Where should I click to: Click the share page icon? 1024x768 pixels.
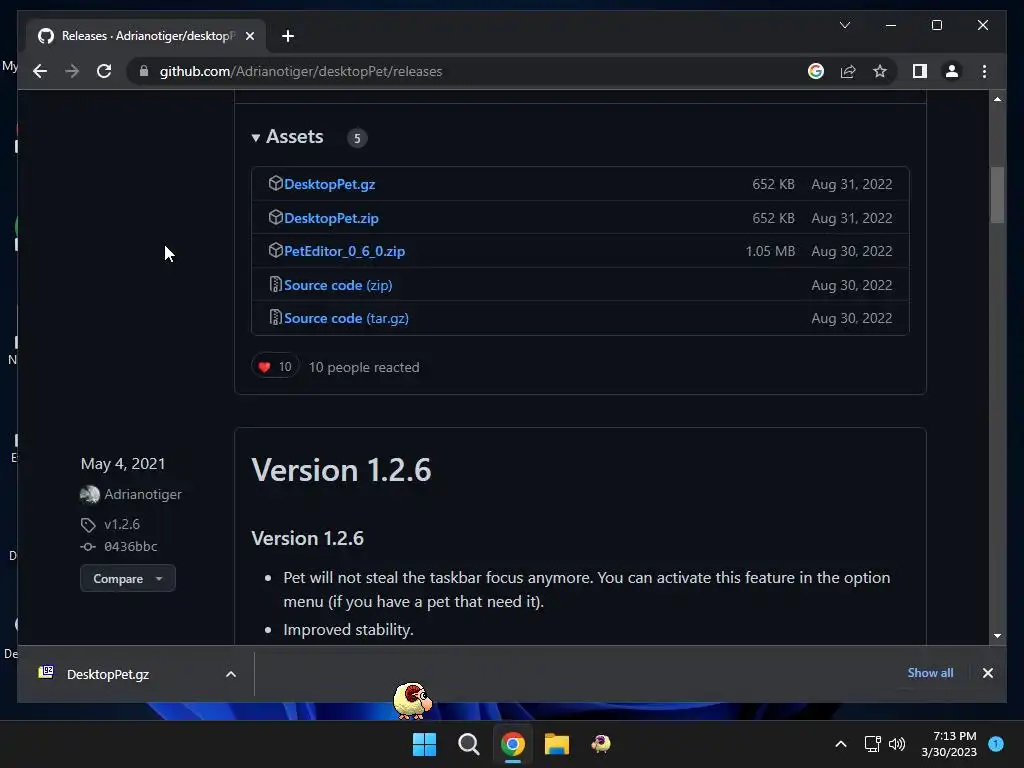click(848, 71)
